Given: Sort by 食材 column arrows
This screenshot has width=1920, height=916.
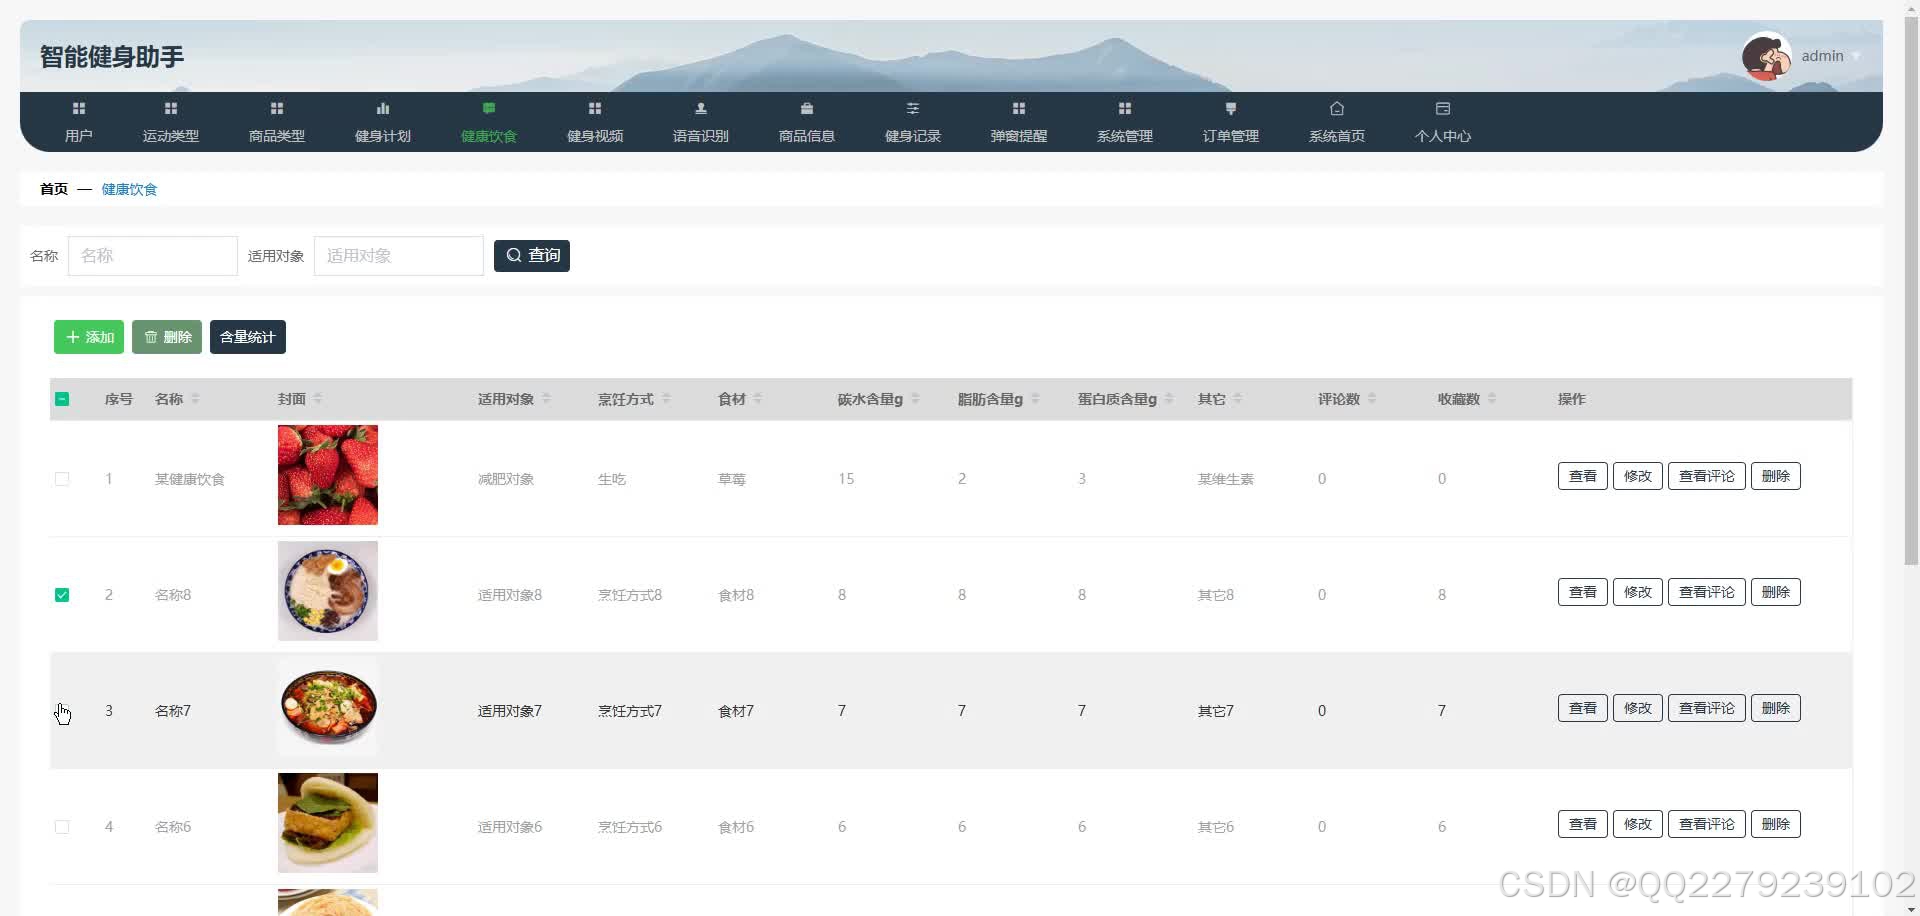Looking at the screenshot, I should click(758, 399).
